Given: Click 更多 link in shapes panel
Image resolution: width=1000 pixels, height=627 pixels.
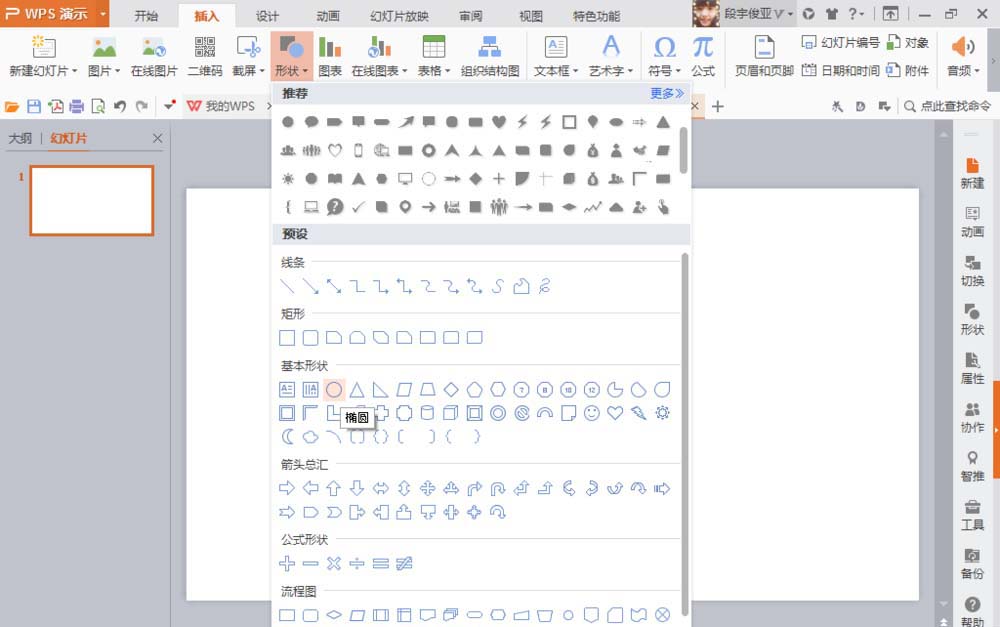Looking at the screenshot, I should point(666,94).
